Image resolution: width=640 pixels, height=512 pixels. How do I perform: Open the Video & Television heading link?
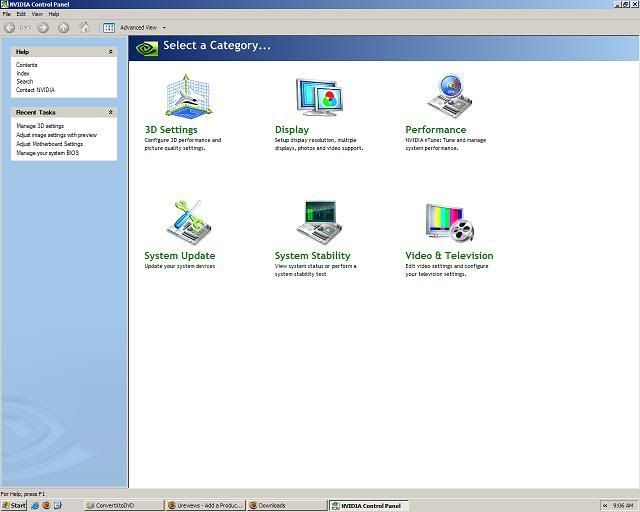pos(449,256)
